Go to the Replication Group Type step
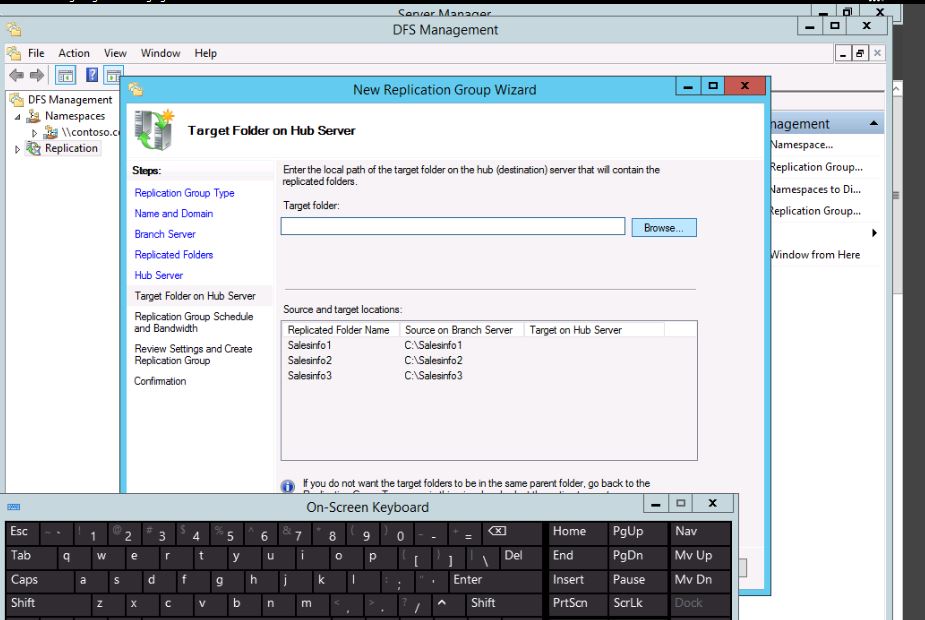 (184, 193)
